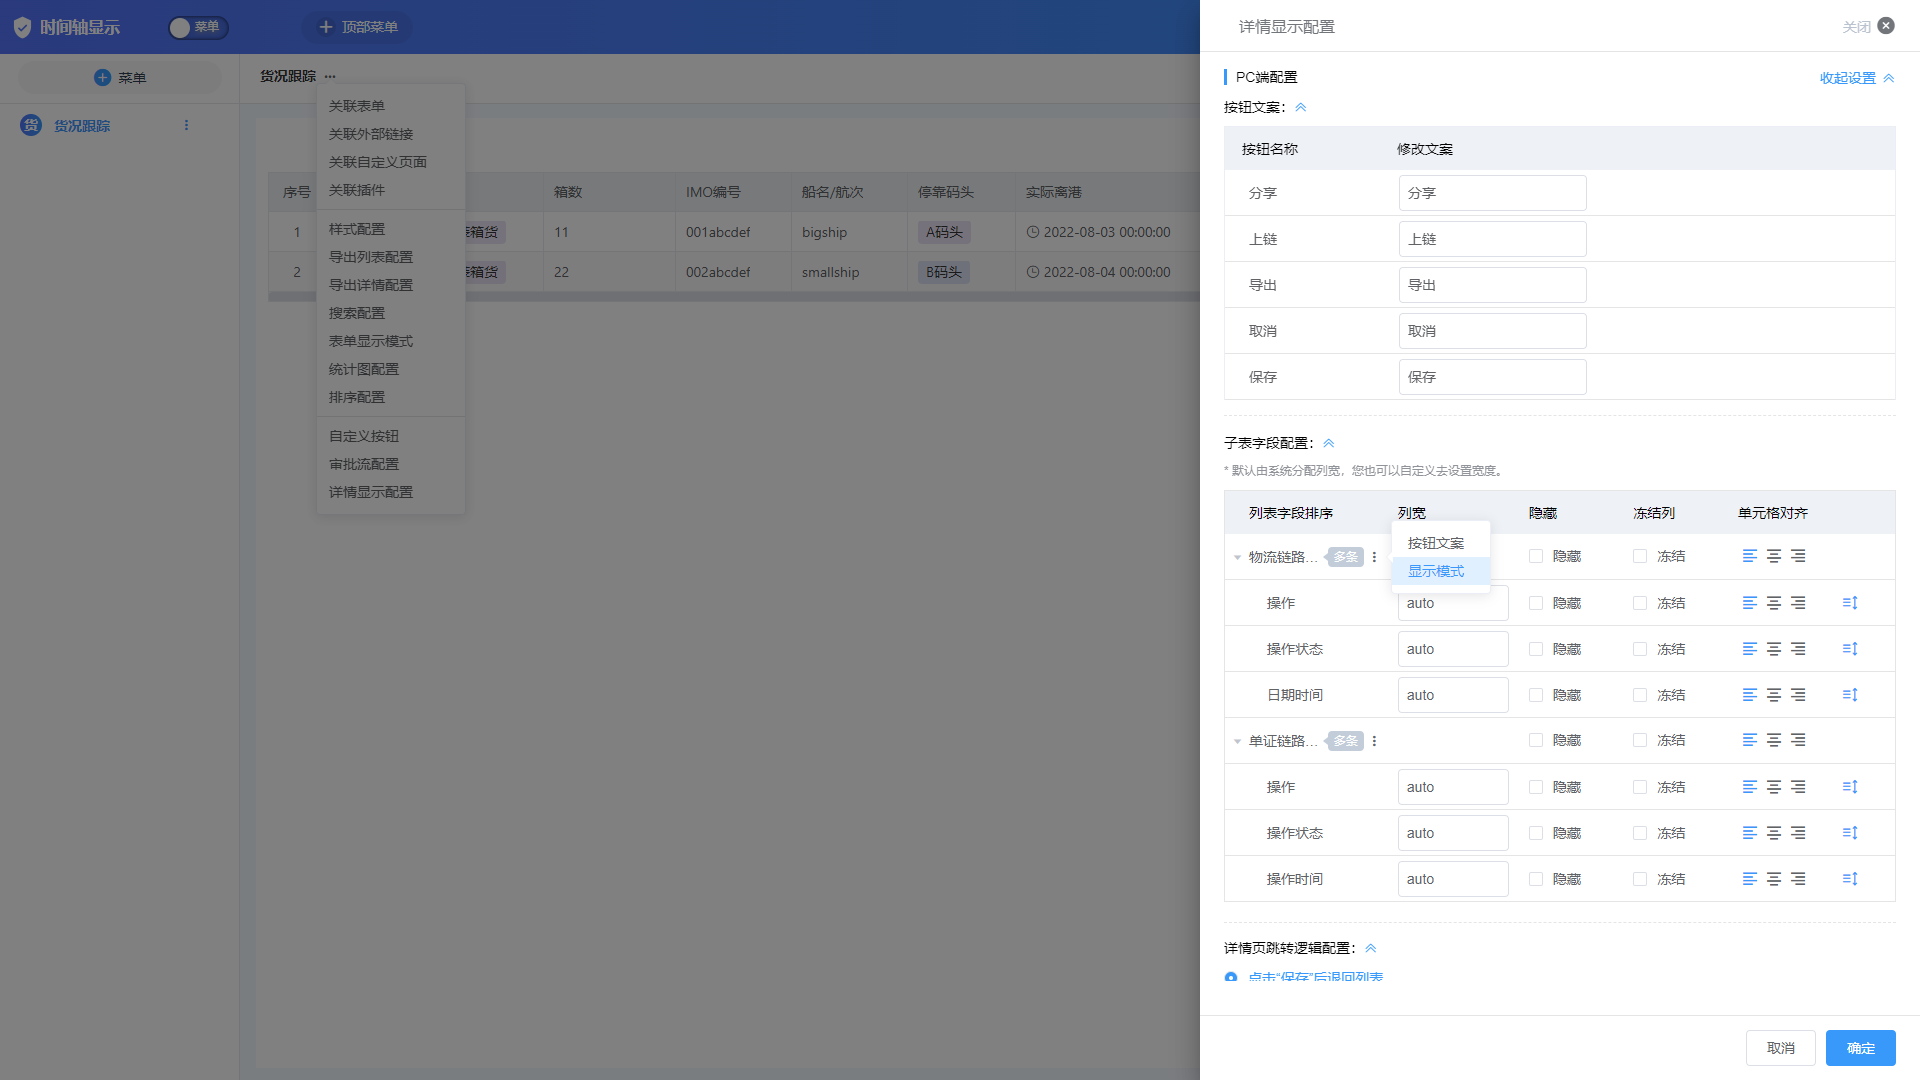Click sort icon on second 操作 row
Image resolution: width=1920 pixels, height=1080 pixels.
[x=1849, y=787]
